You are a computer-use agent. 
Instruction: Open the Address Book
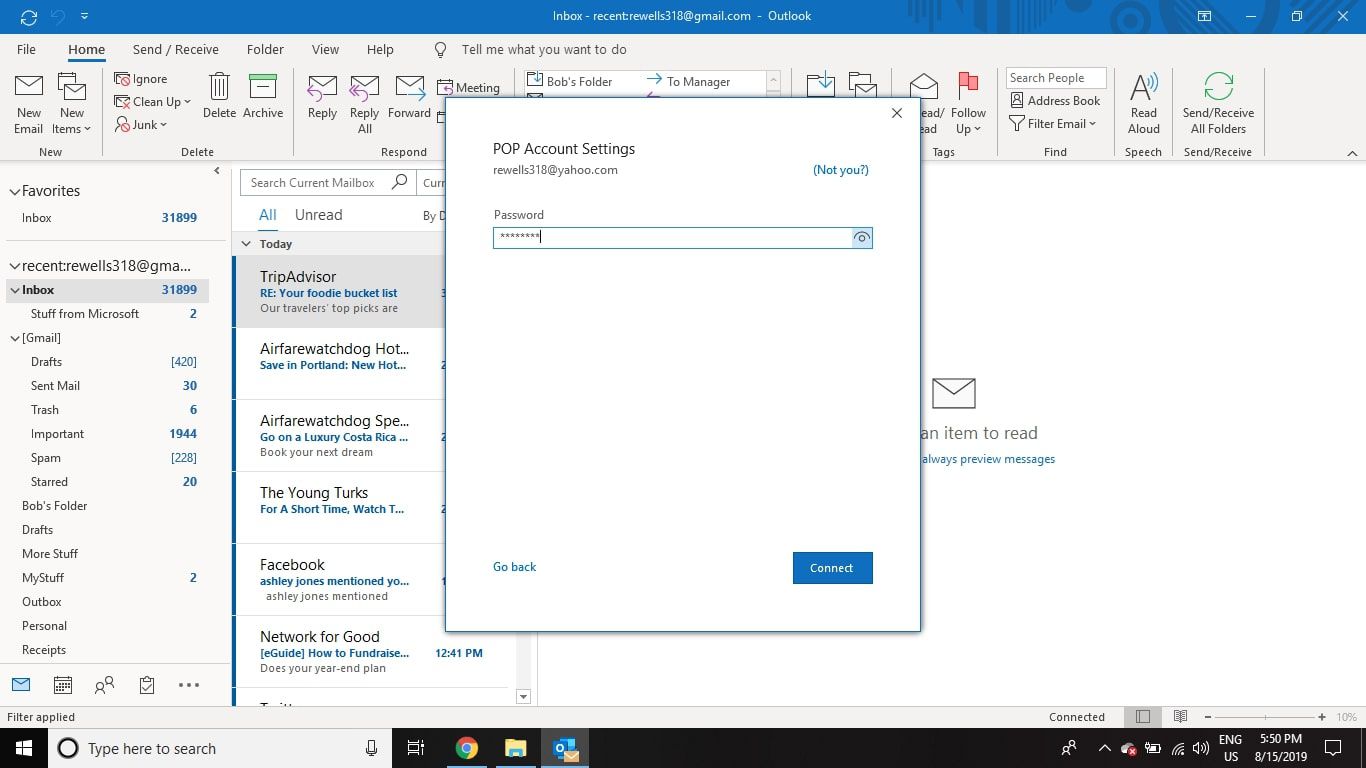pos(1055,101)
